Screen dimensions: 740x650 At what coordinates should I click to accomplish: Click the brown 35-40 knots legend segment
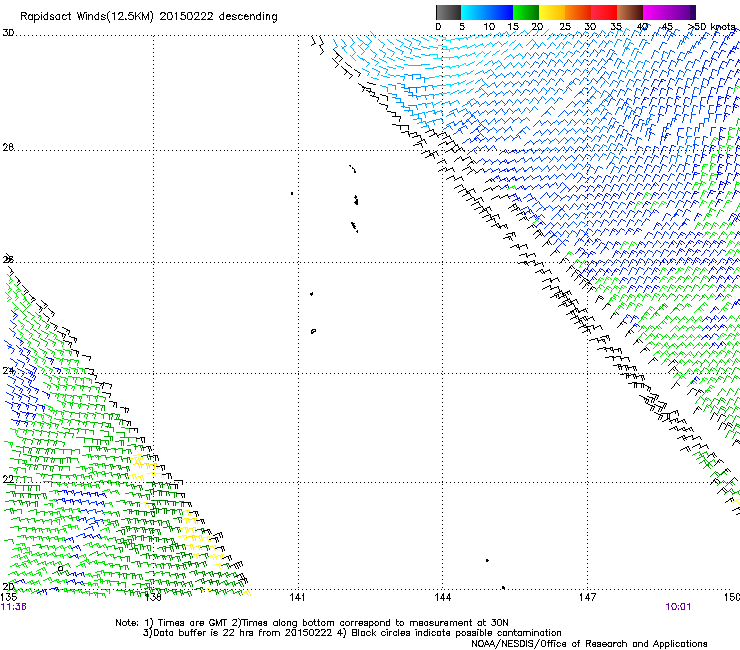coord(630,12)
